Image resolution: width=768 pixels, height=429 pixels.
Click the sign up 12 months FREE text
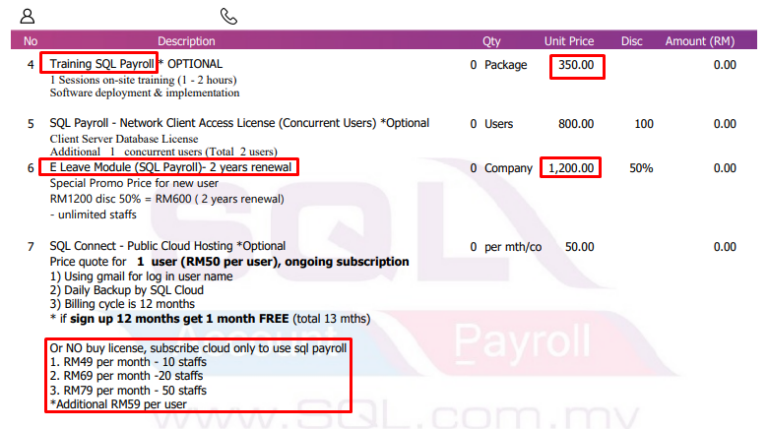pos(179,319)
